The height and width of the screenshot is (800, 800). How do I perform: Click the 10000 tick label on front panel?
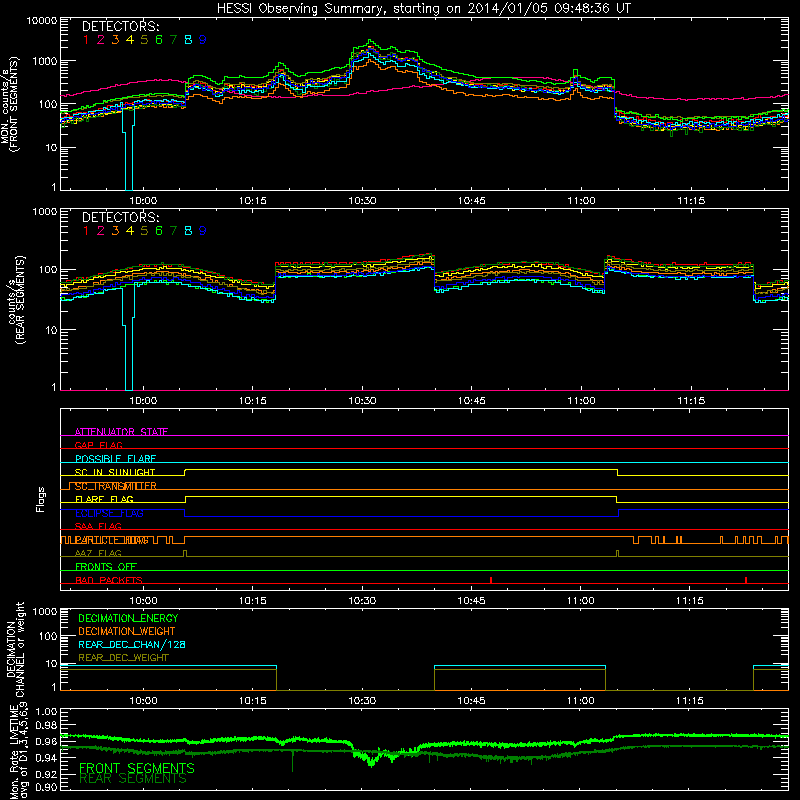point(42,21)
